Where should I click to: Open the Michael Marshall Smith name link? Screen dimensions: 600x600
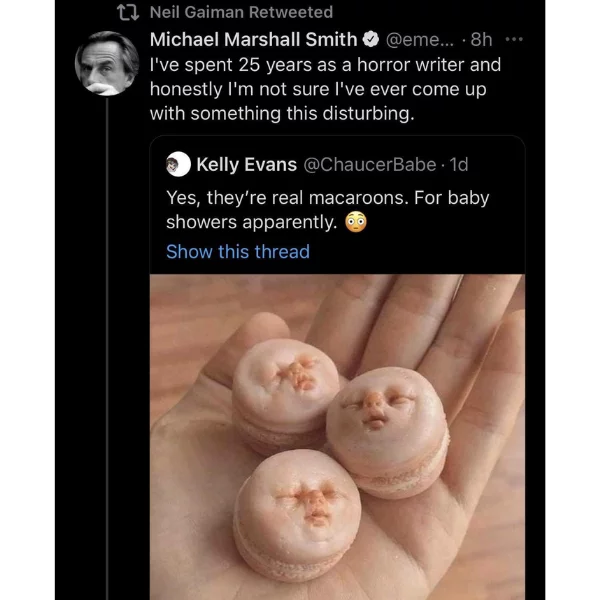click(253, 39)
